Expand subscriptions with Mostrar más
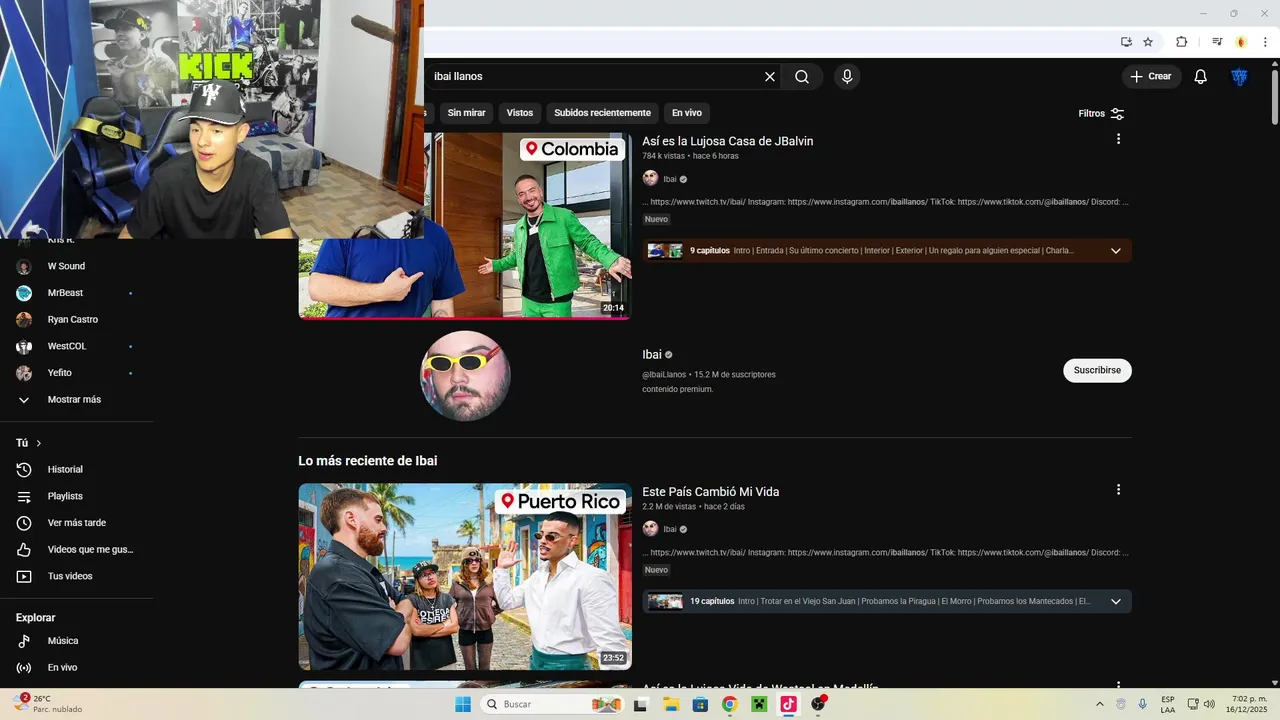The height and width of the screenshot is (720, 1280). click(76, 399)
